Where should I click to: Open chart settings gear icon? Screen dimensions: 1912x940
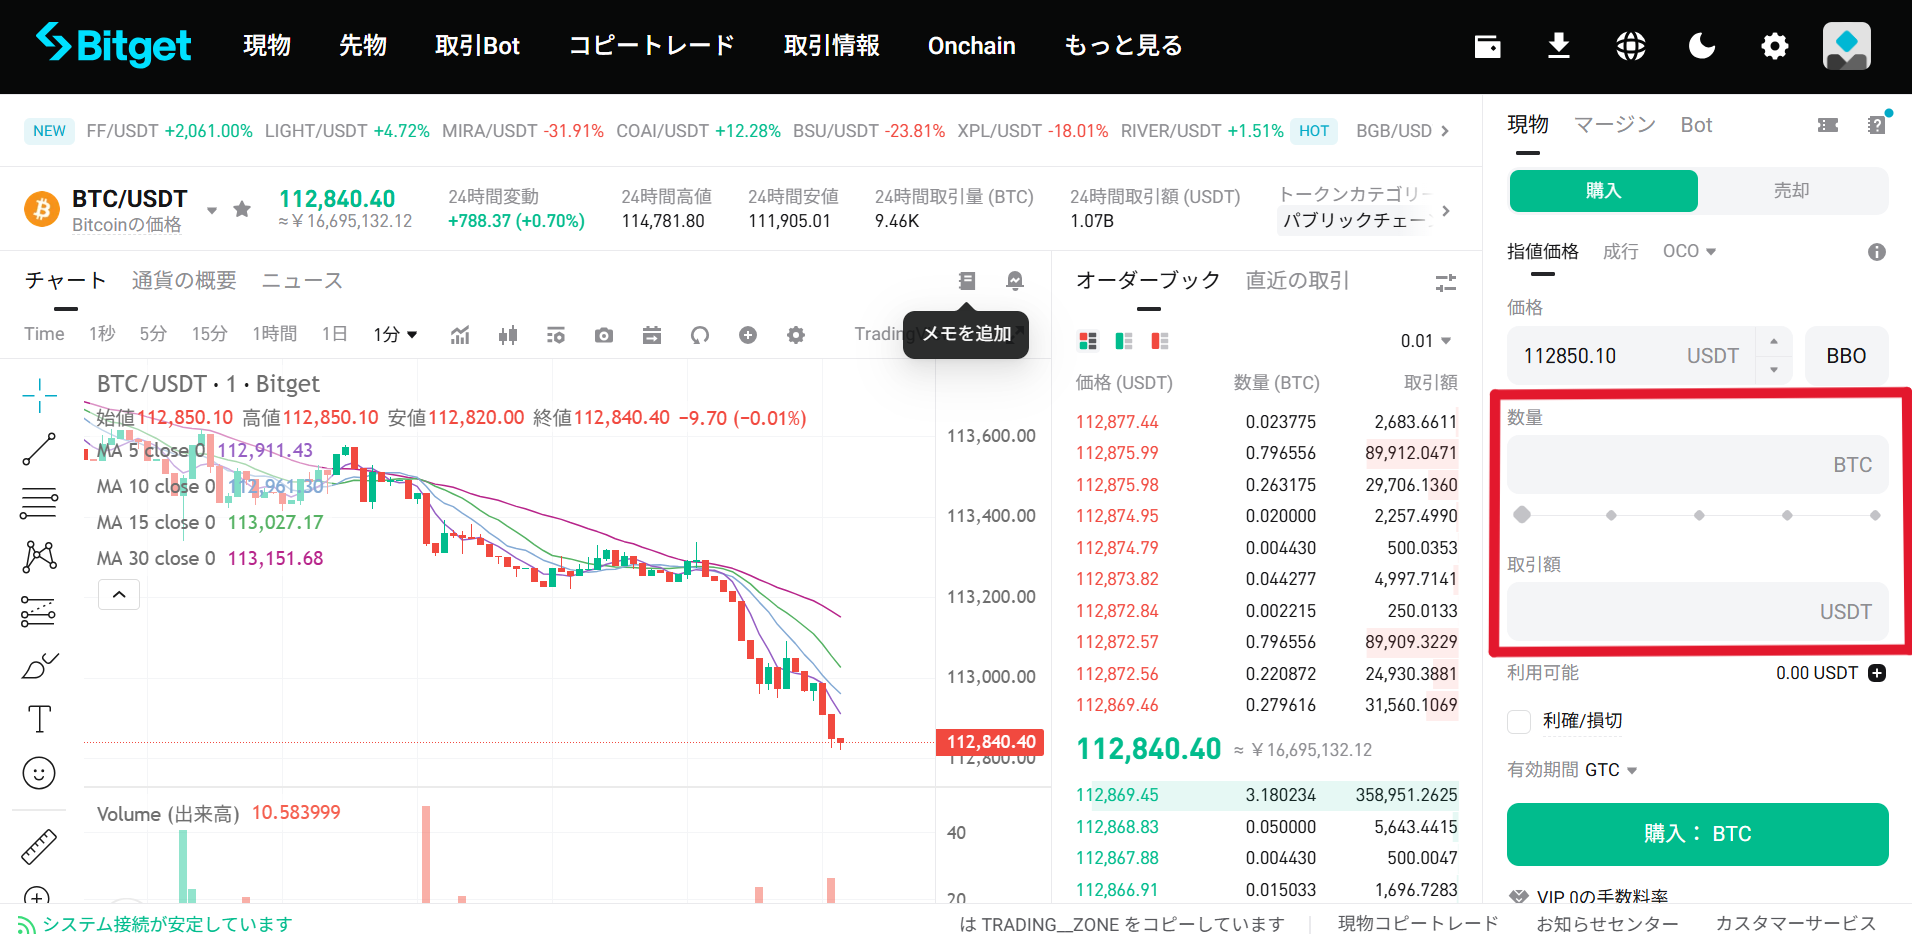point(796,334)
